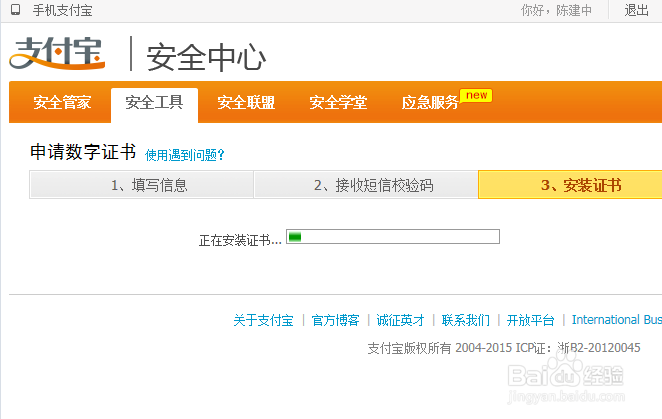
Task: Open the 安全联盟 tab
Action: click(246, 103)
